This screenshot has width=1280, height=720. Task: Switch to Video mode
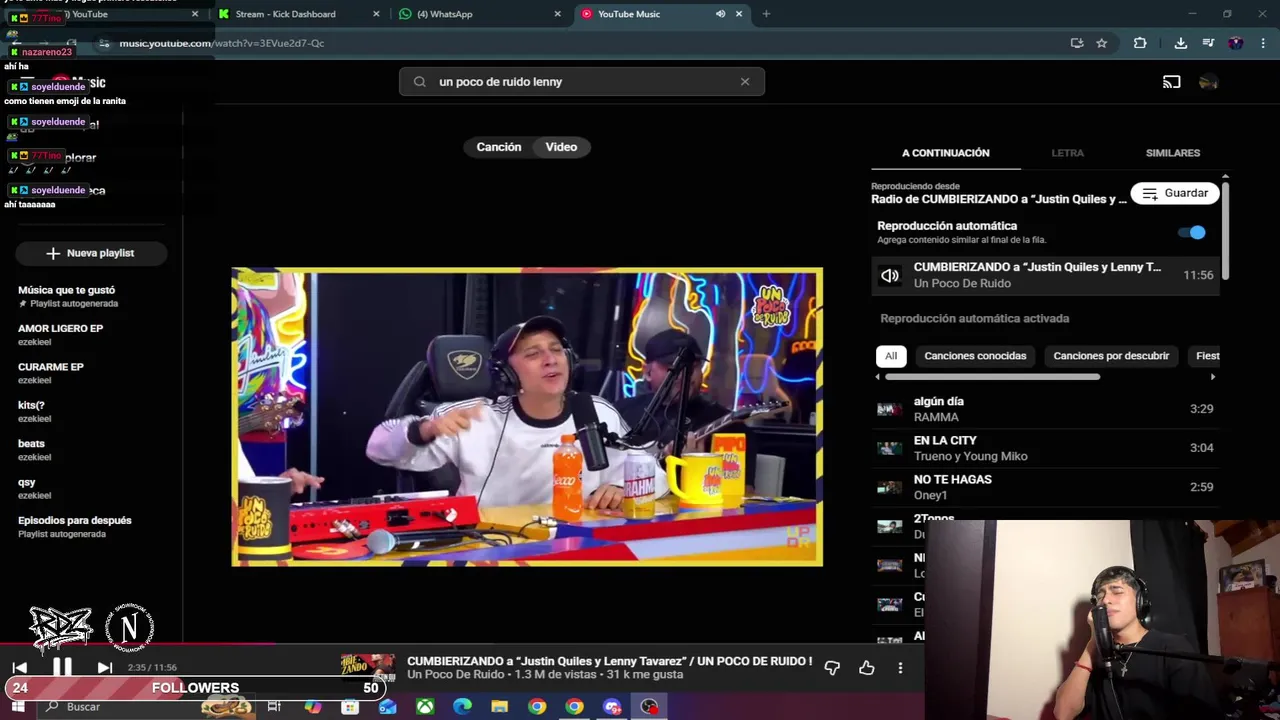(561, 147)
